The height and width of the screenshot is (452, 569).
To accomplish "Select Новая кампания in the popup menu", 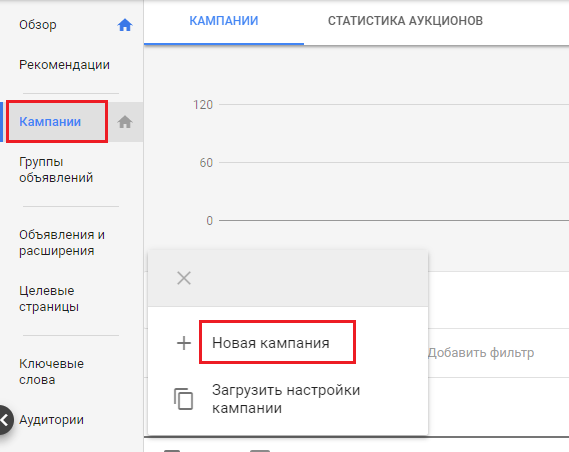I will point(271,343).
